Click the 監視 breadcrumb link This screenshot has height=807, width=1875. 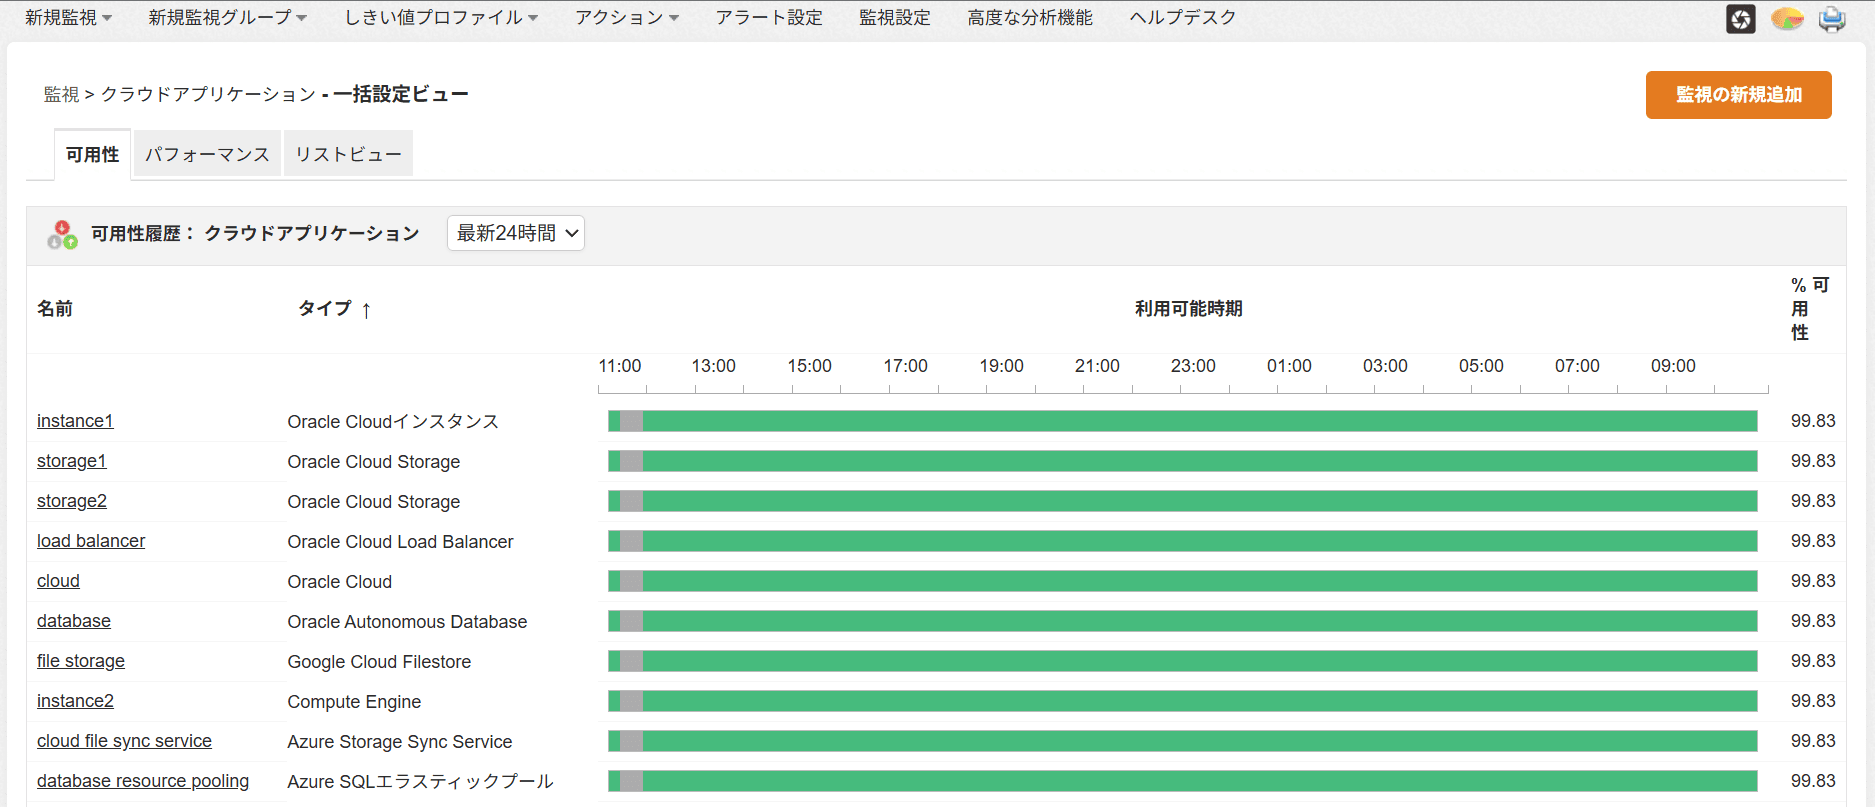[61, 94]
